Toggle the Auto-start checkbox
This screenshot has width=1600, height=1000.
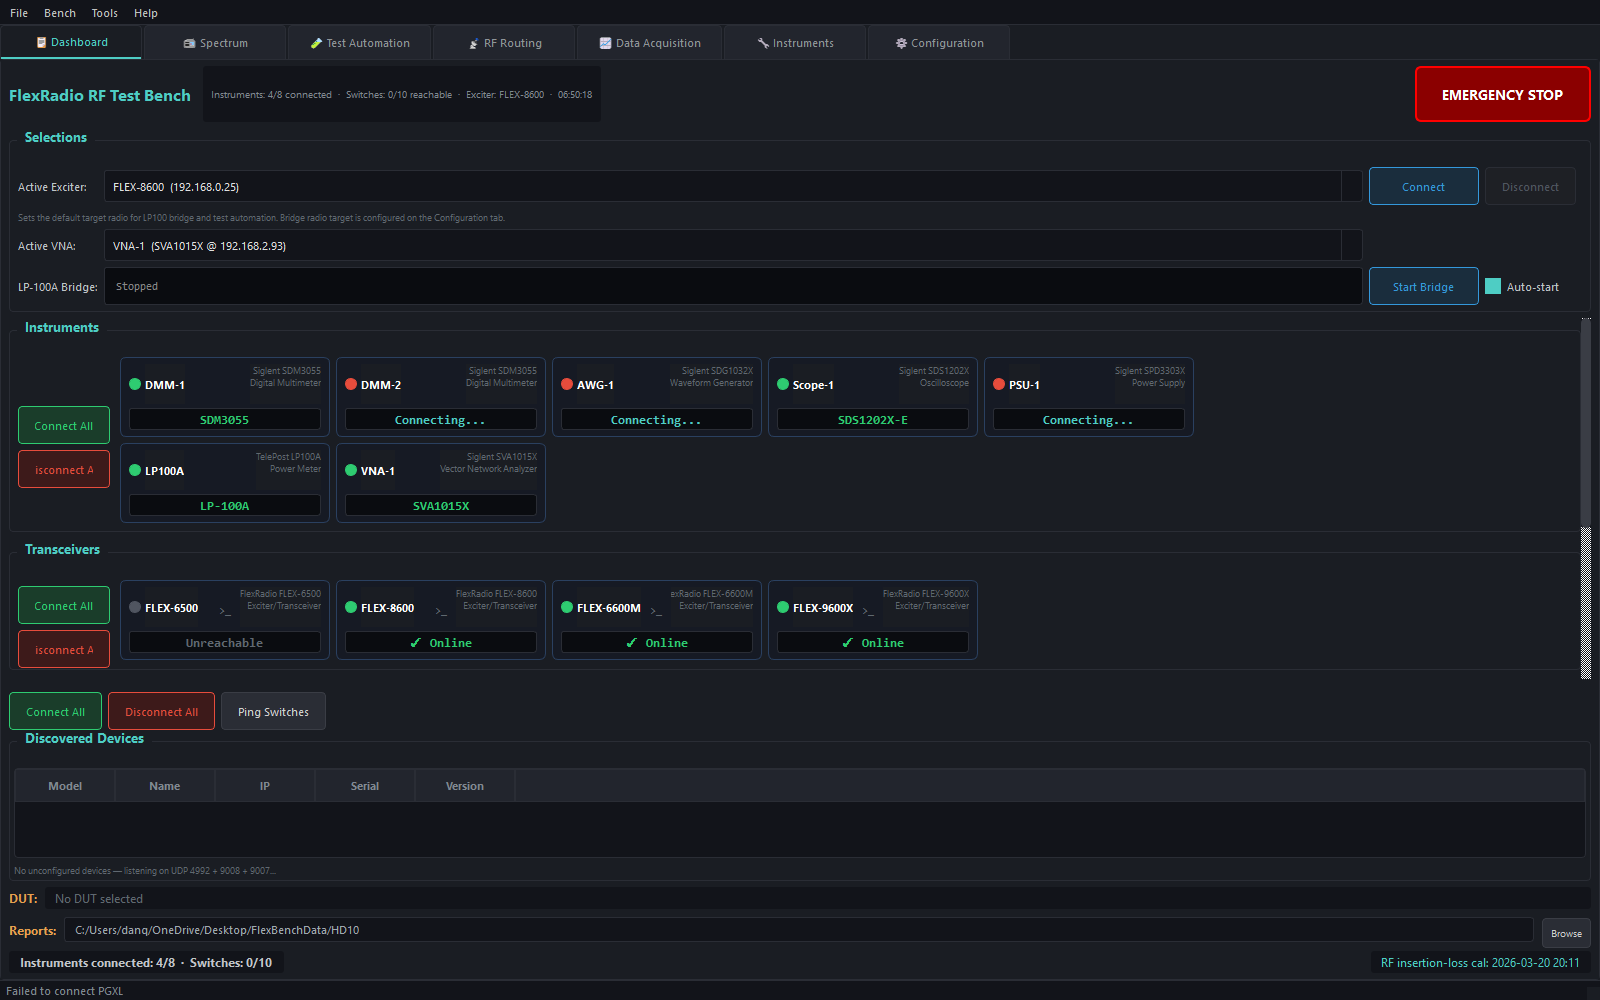point(1493,287)
